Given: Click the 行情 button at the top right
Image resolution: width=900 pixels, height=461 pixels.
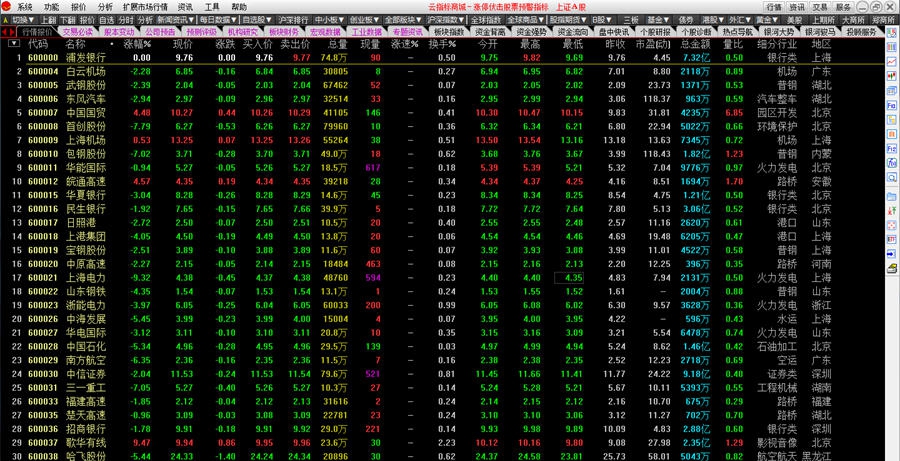Looking at the screenshot, I should (774, 7).
